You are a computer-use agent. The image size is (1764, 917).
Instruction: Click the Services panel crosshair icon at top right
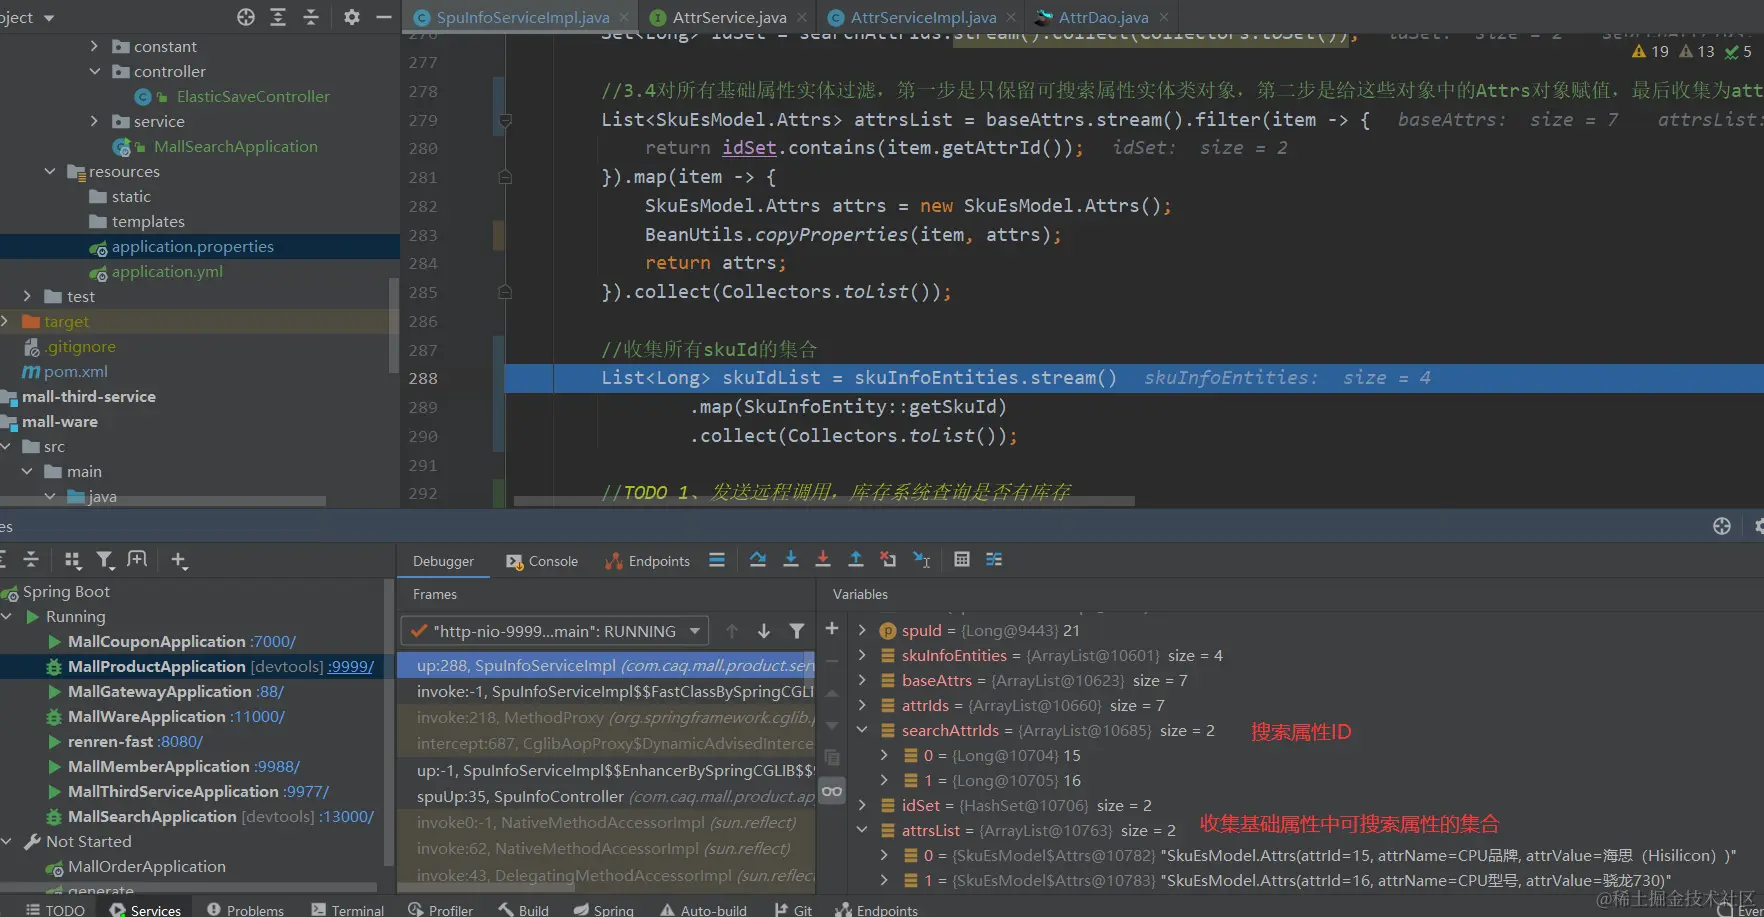coord(1722,526)
